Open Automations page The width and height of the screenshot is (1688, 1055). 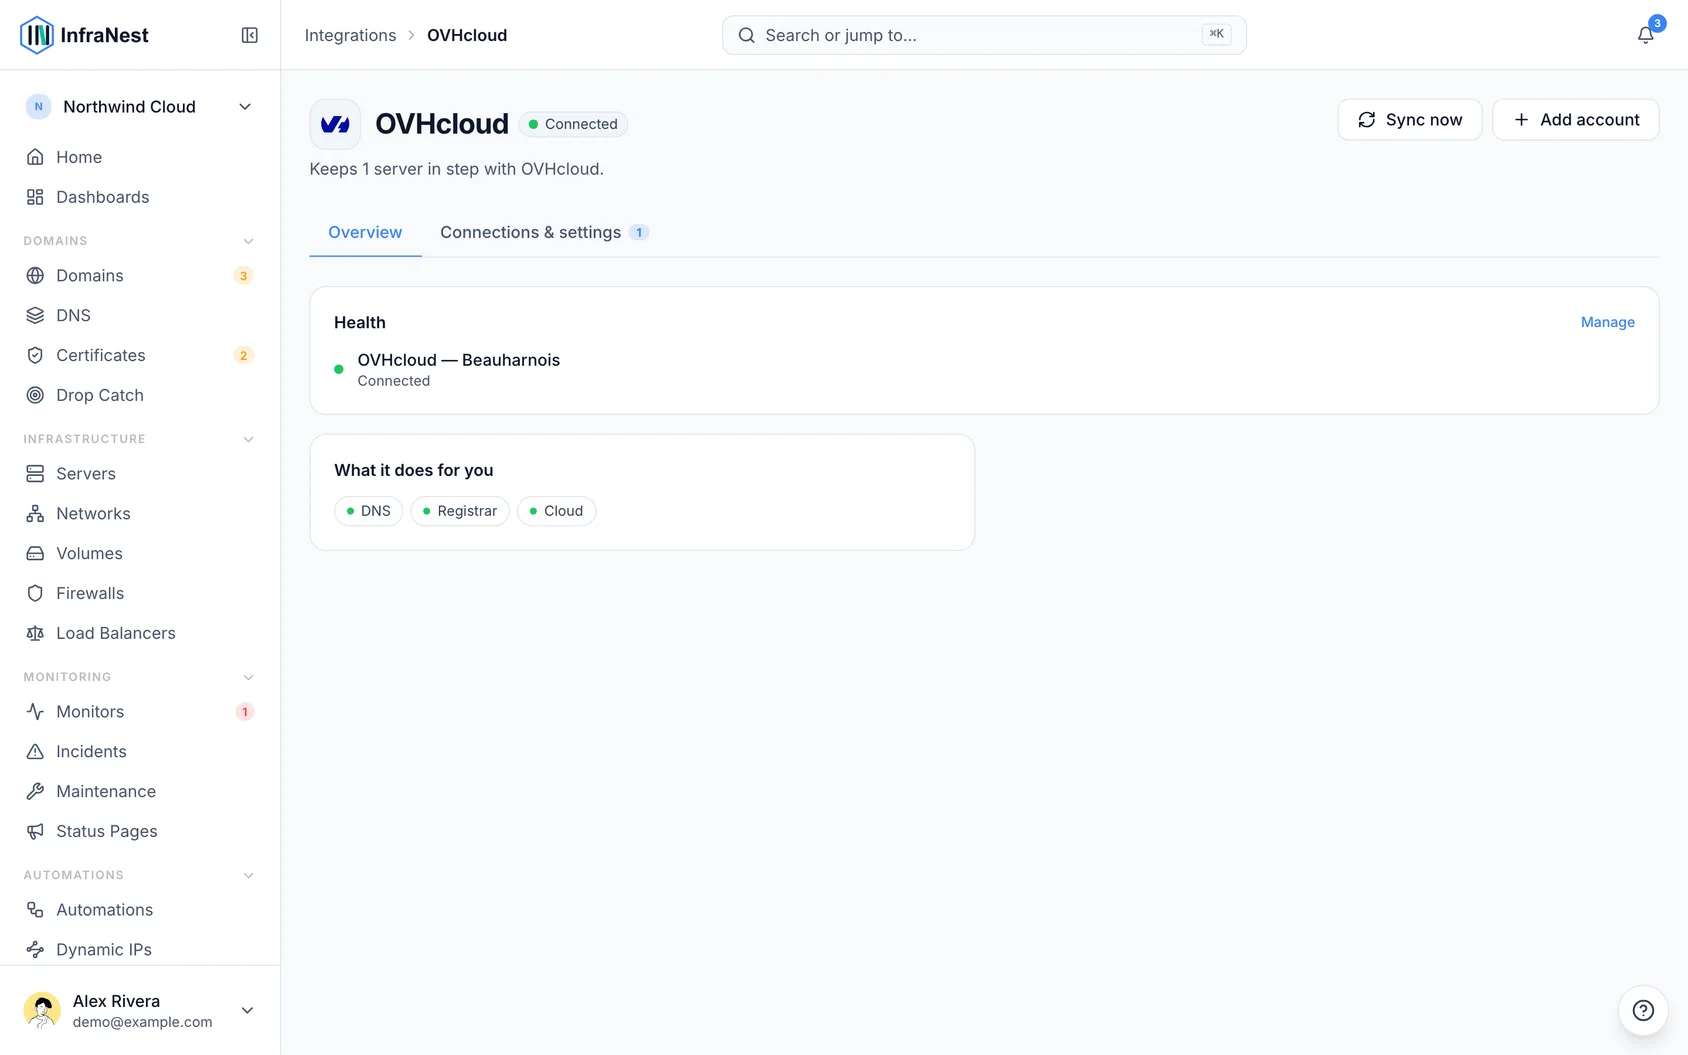tap(140, 909)
